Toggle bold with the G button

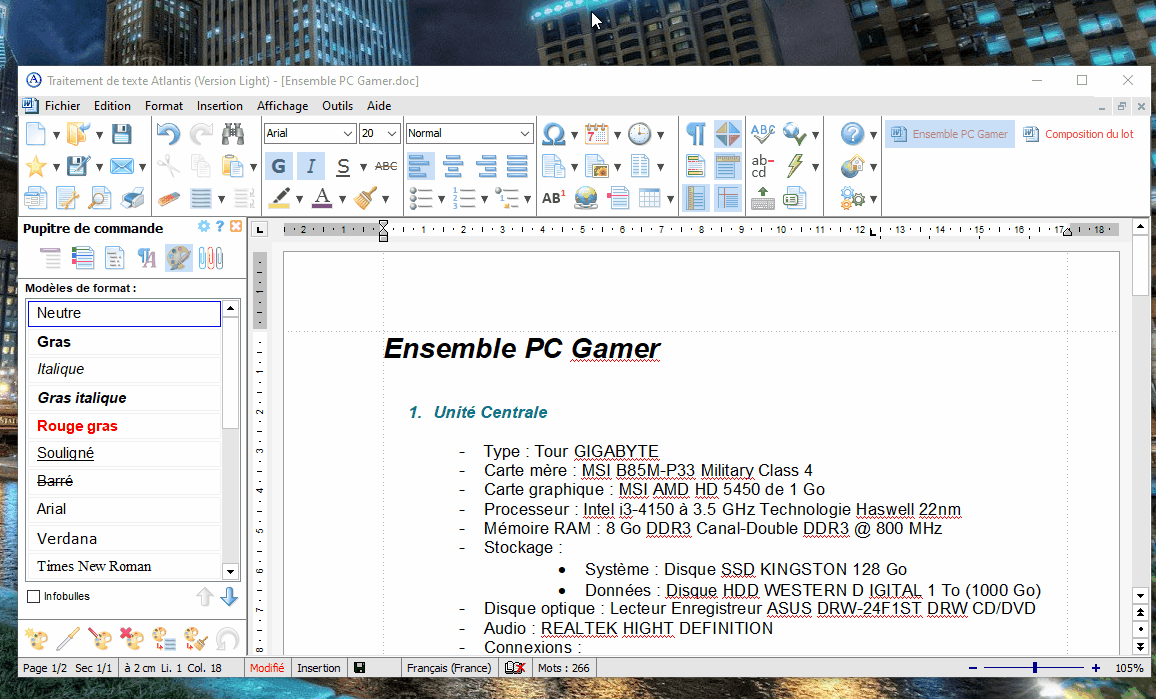pos(279,166)
